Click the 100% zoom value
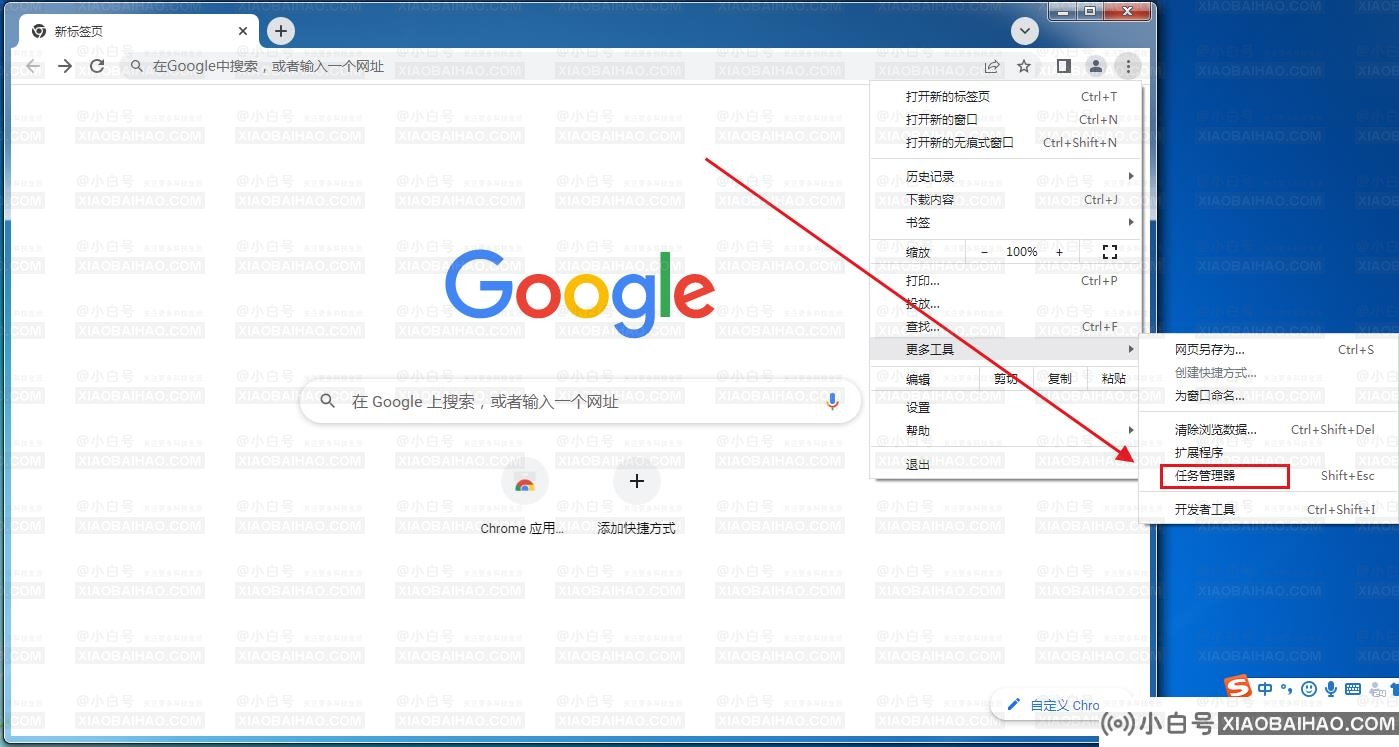 [x=1022, y=252]
